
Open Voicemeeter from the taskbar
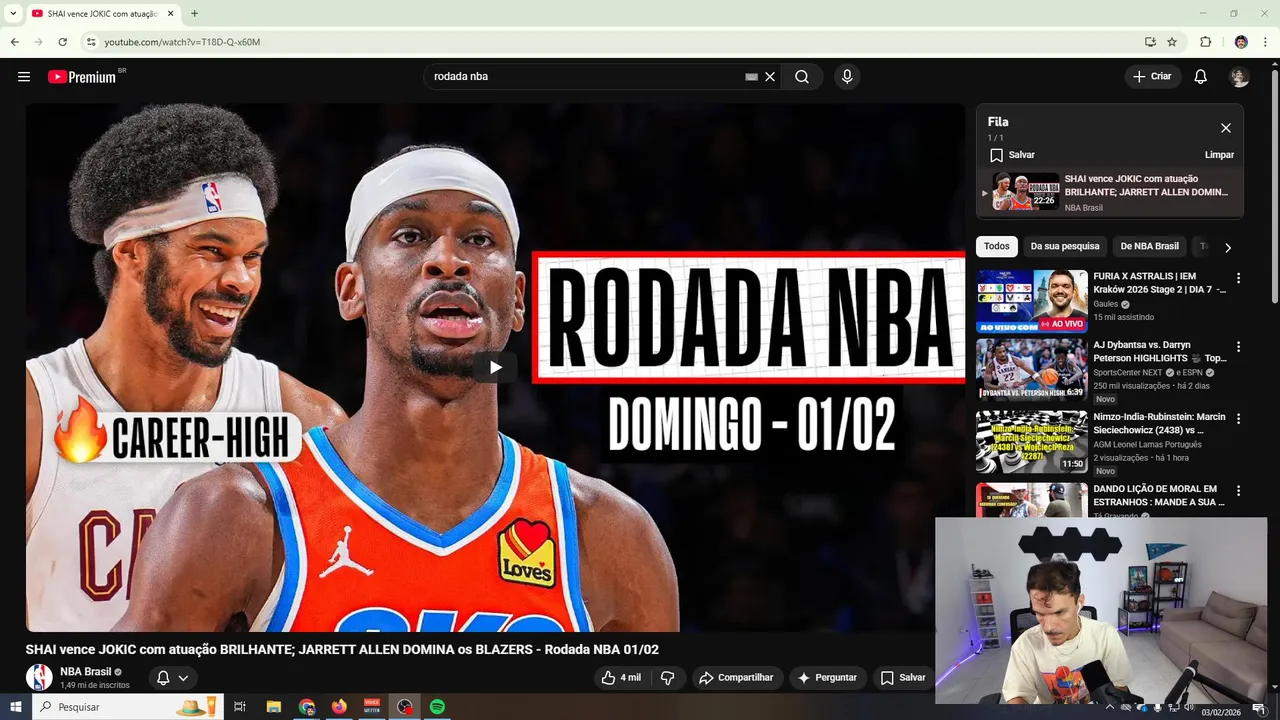372,707
